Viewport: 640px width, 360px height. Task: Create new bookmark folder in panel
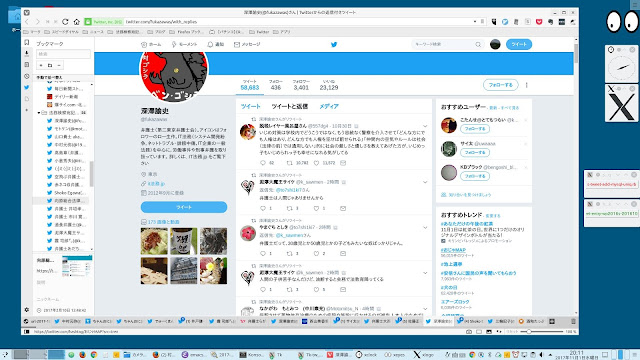coord(50,65)
